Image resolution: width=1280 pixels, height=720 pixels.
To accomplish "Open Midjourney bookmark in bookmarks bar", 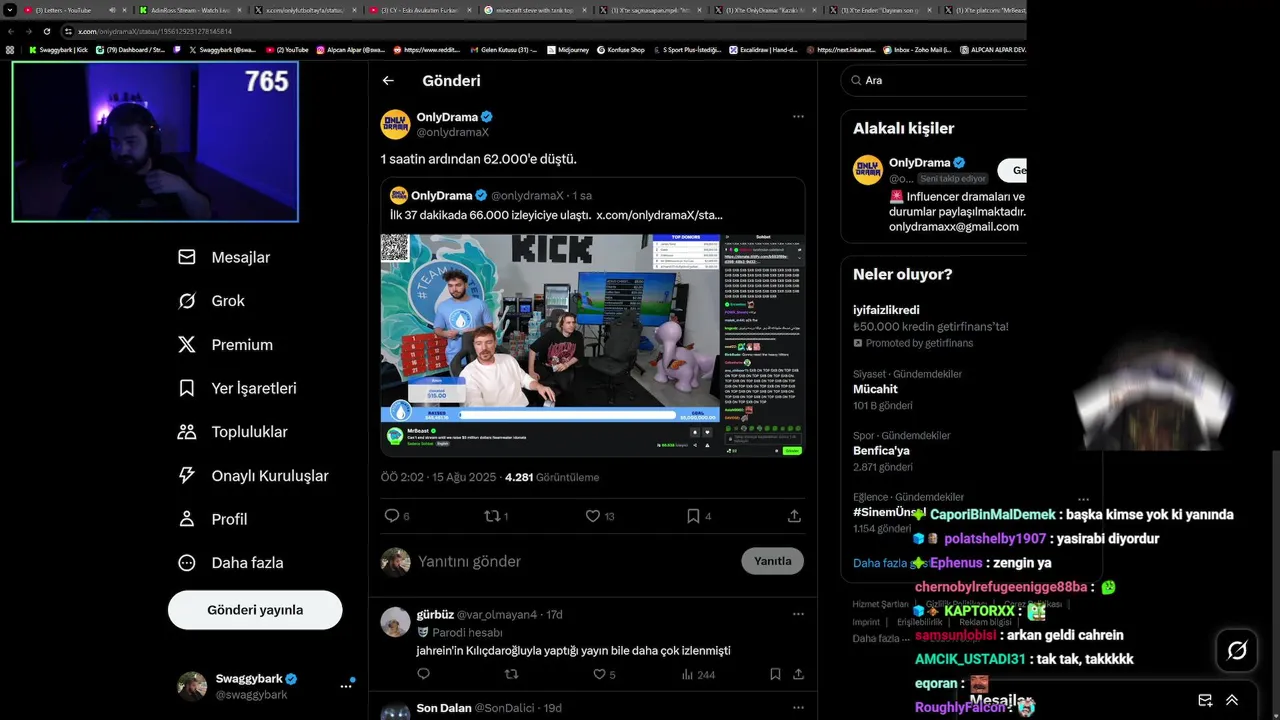I will 570,49.
